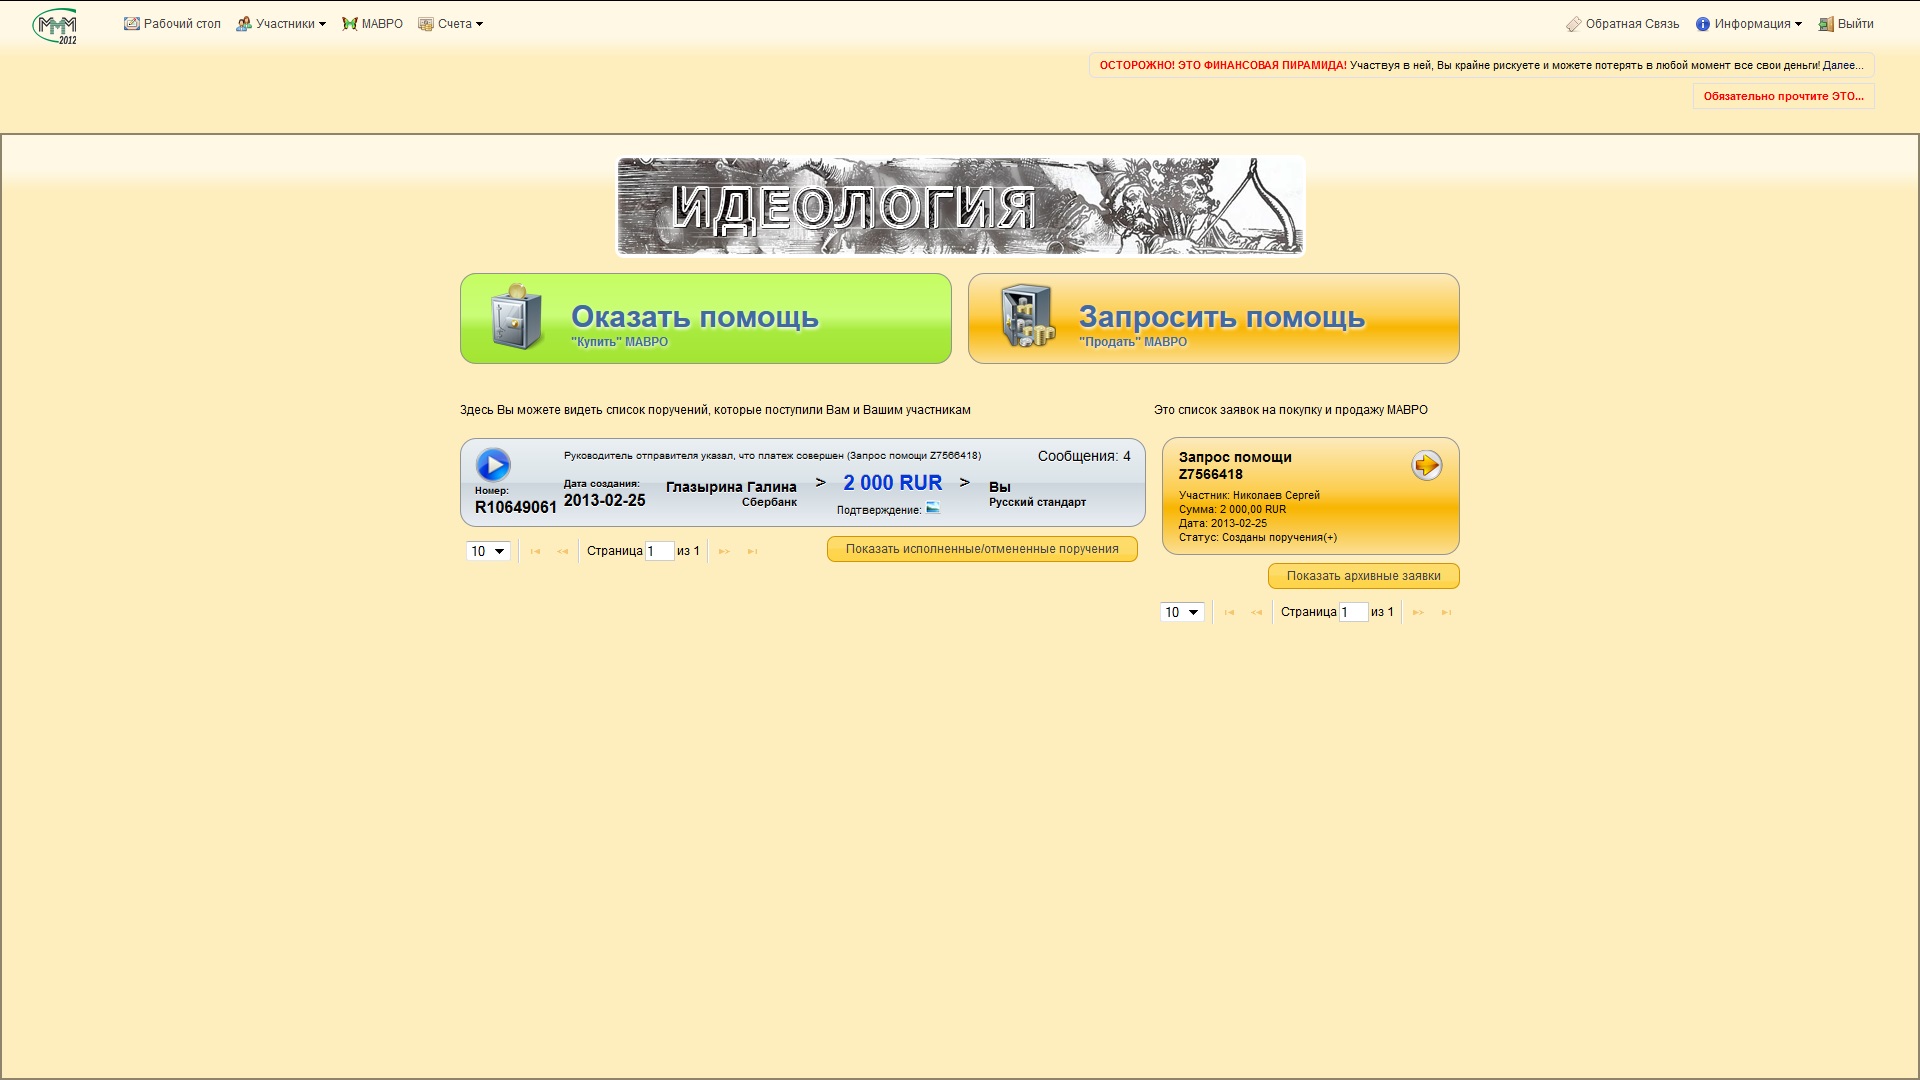Viewport: 1920px width, 1080px height.
Task: Click the confirmation image icon next to Подтверждение
Action: click(x=933, y=509)
